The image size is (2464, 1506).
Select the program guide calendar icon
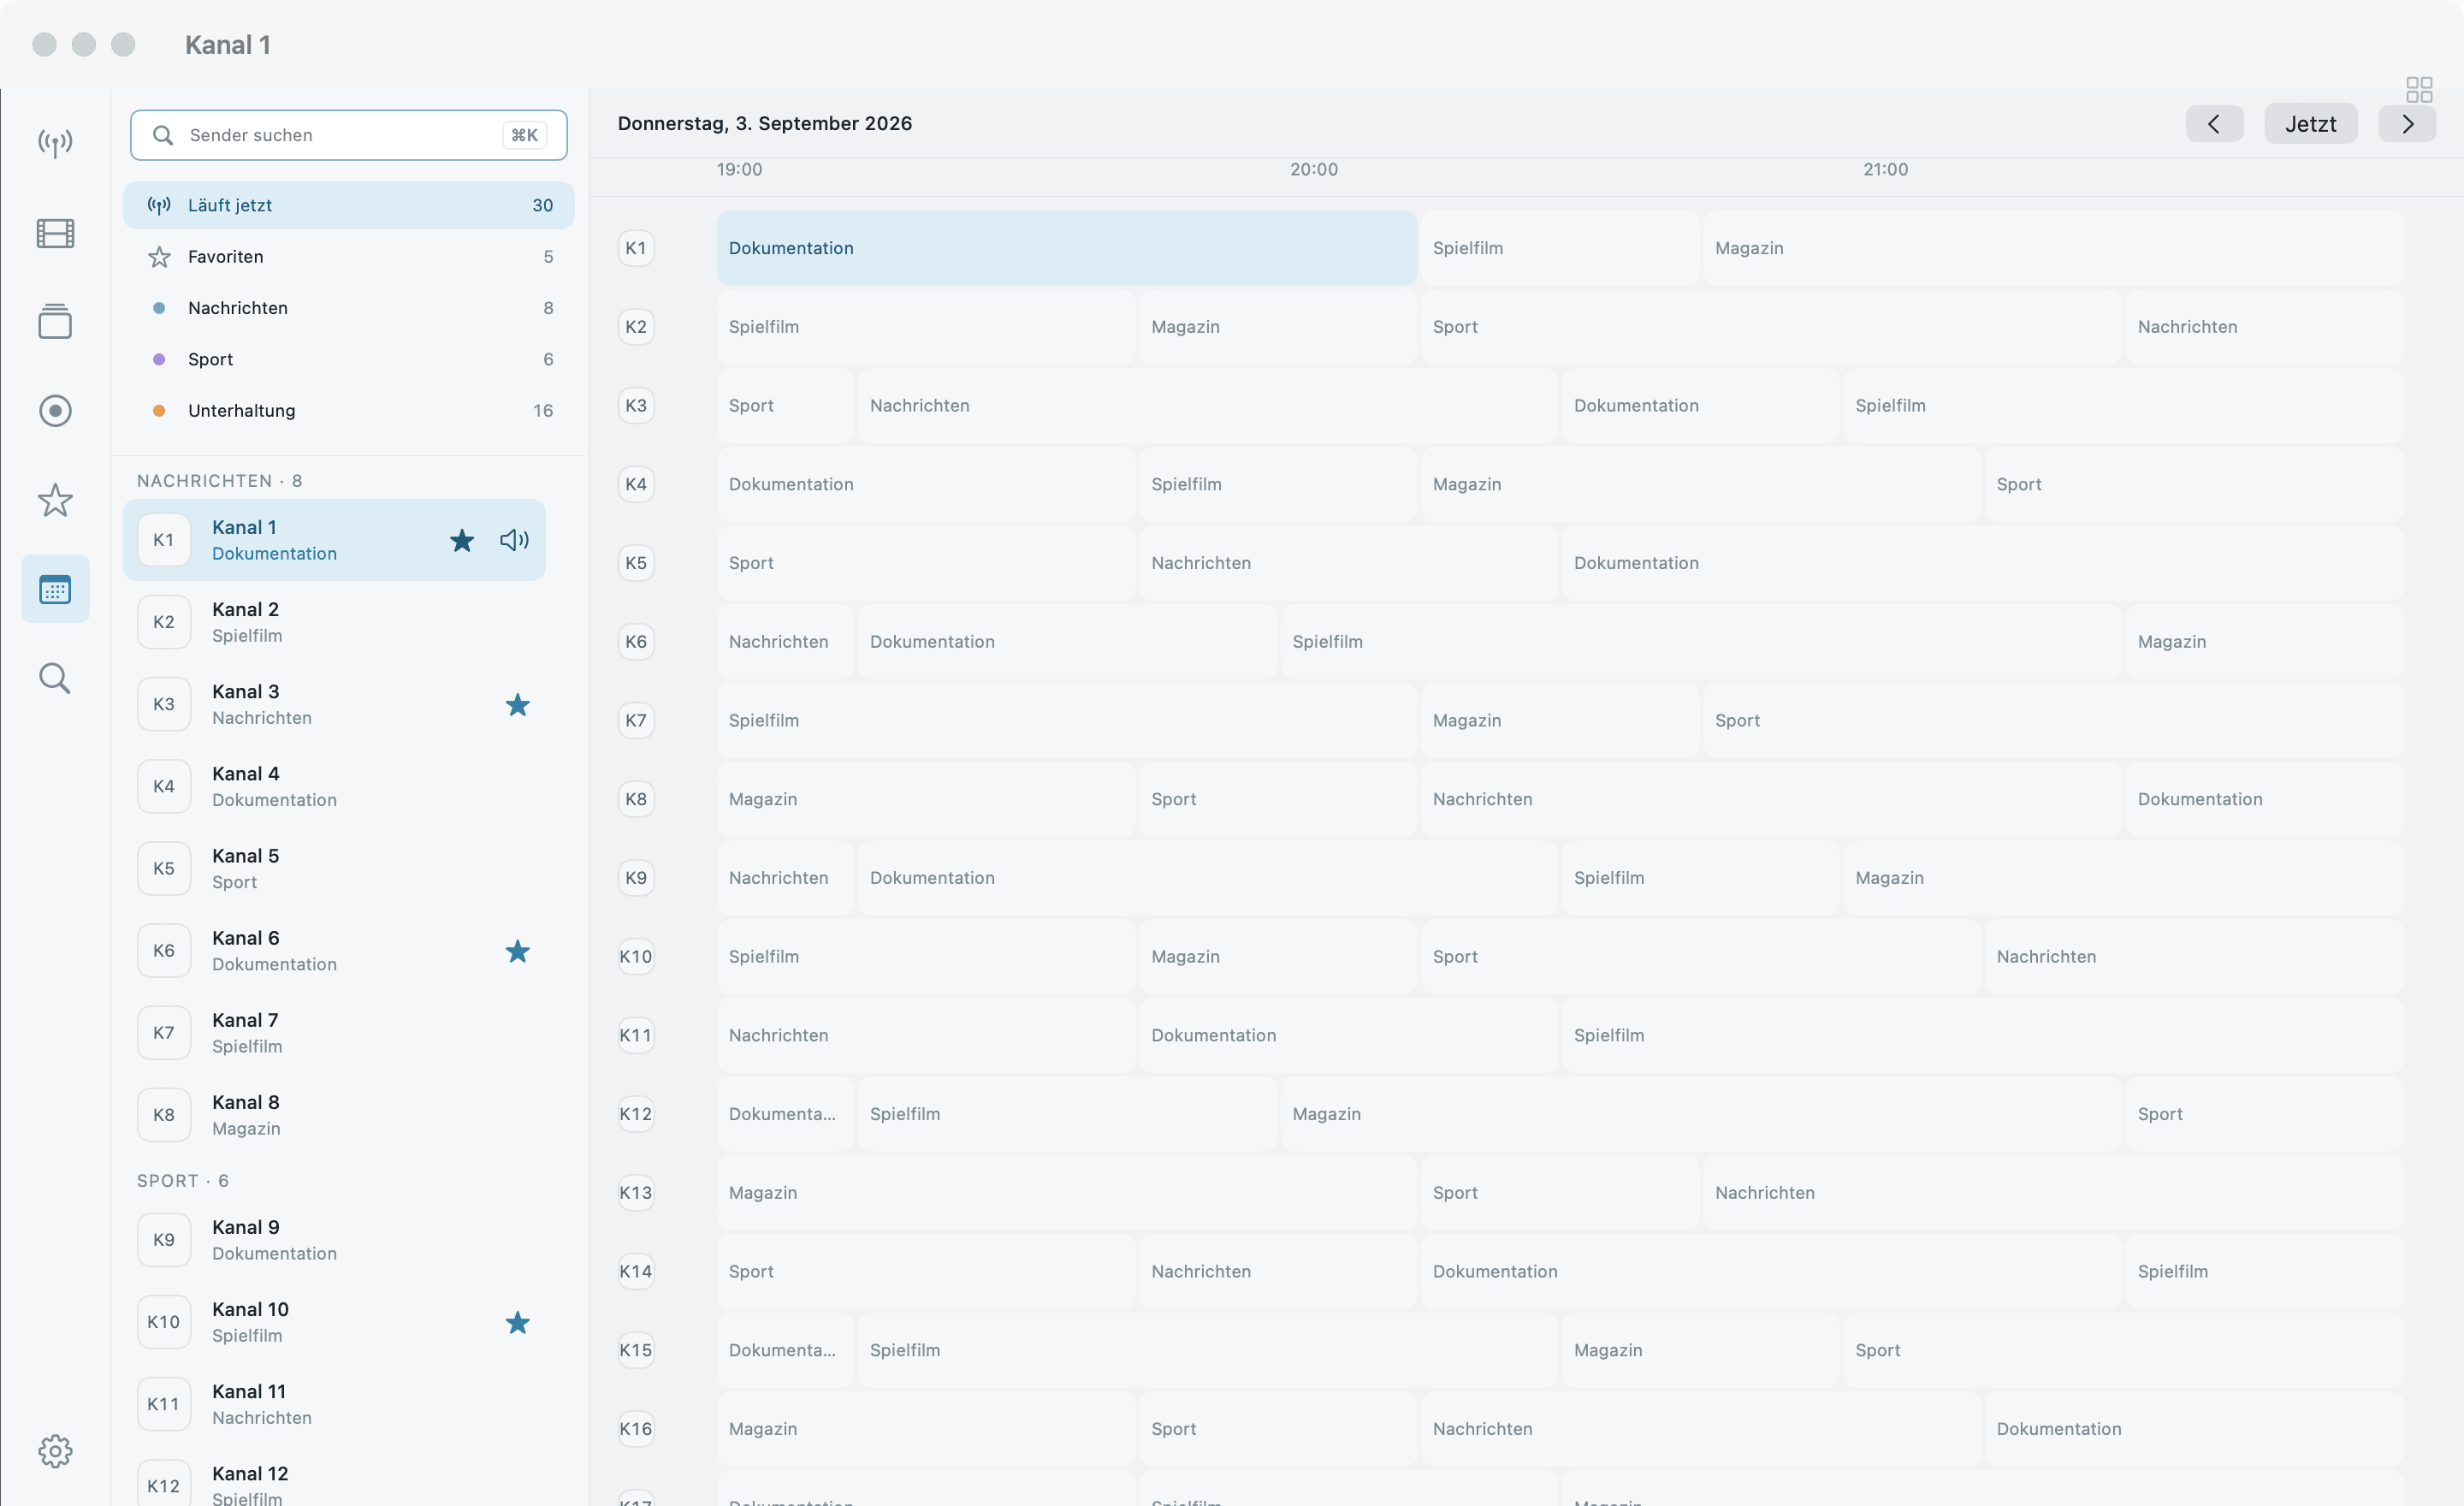click(55, 589)
